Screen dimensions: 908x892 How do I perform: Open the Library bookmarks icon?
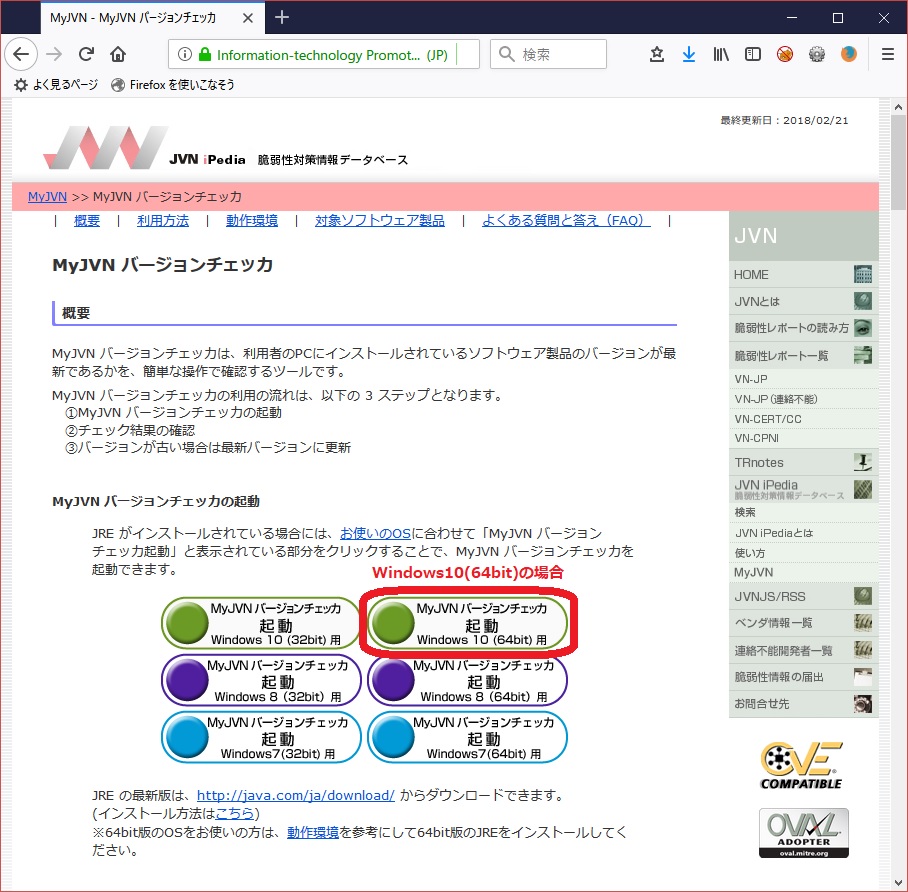721,54
